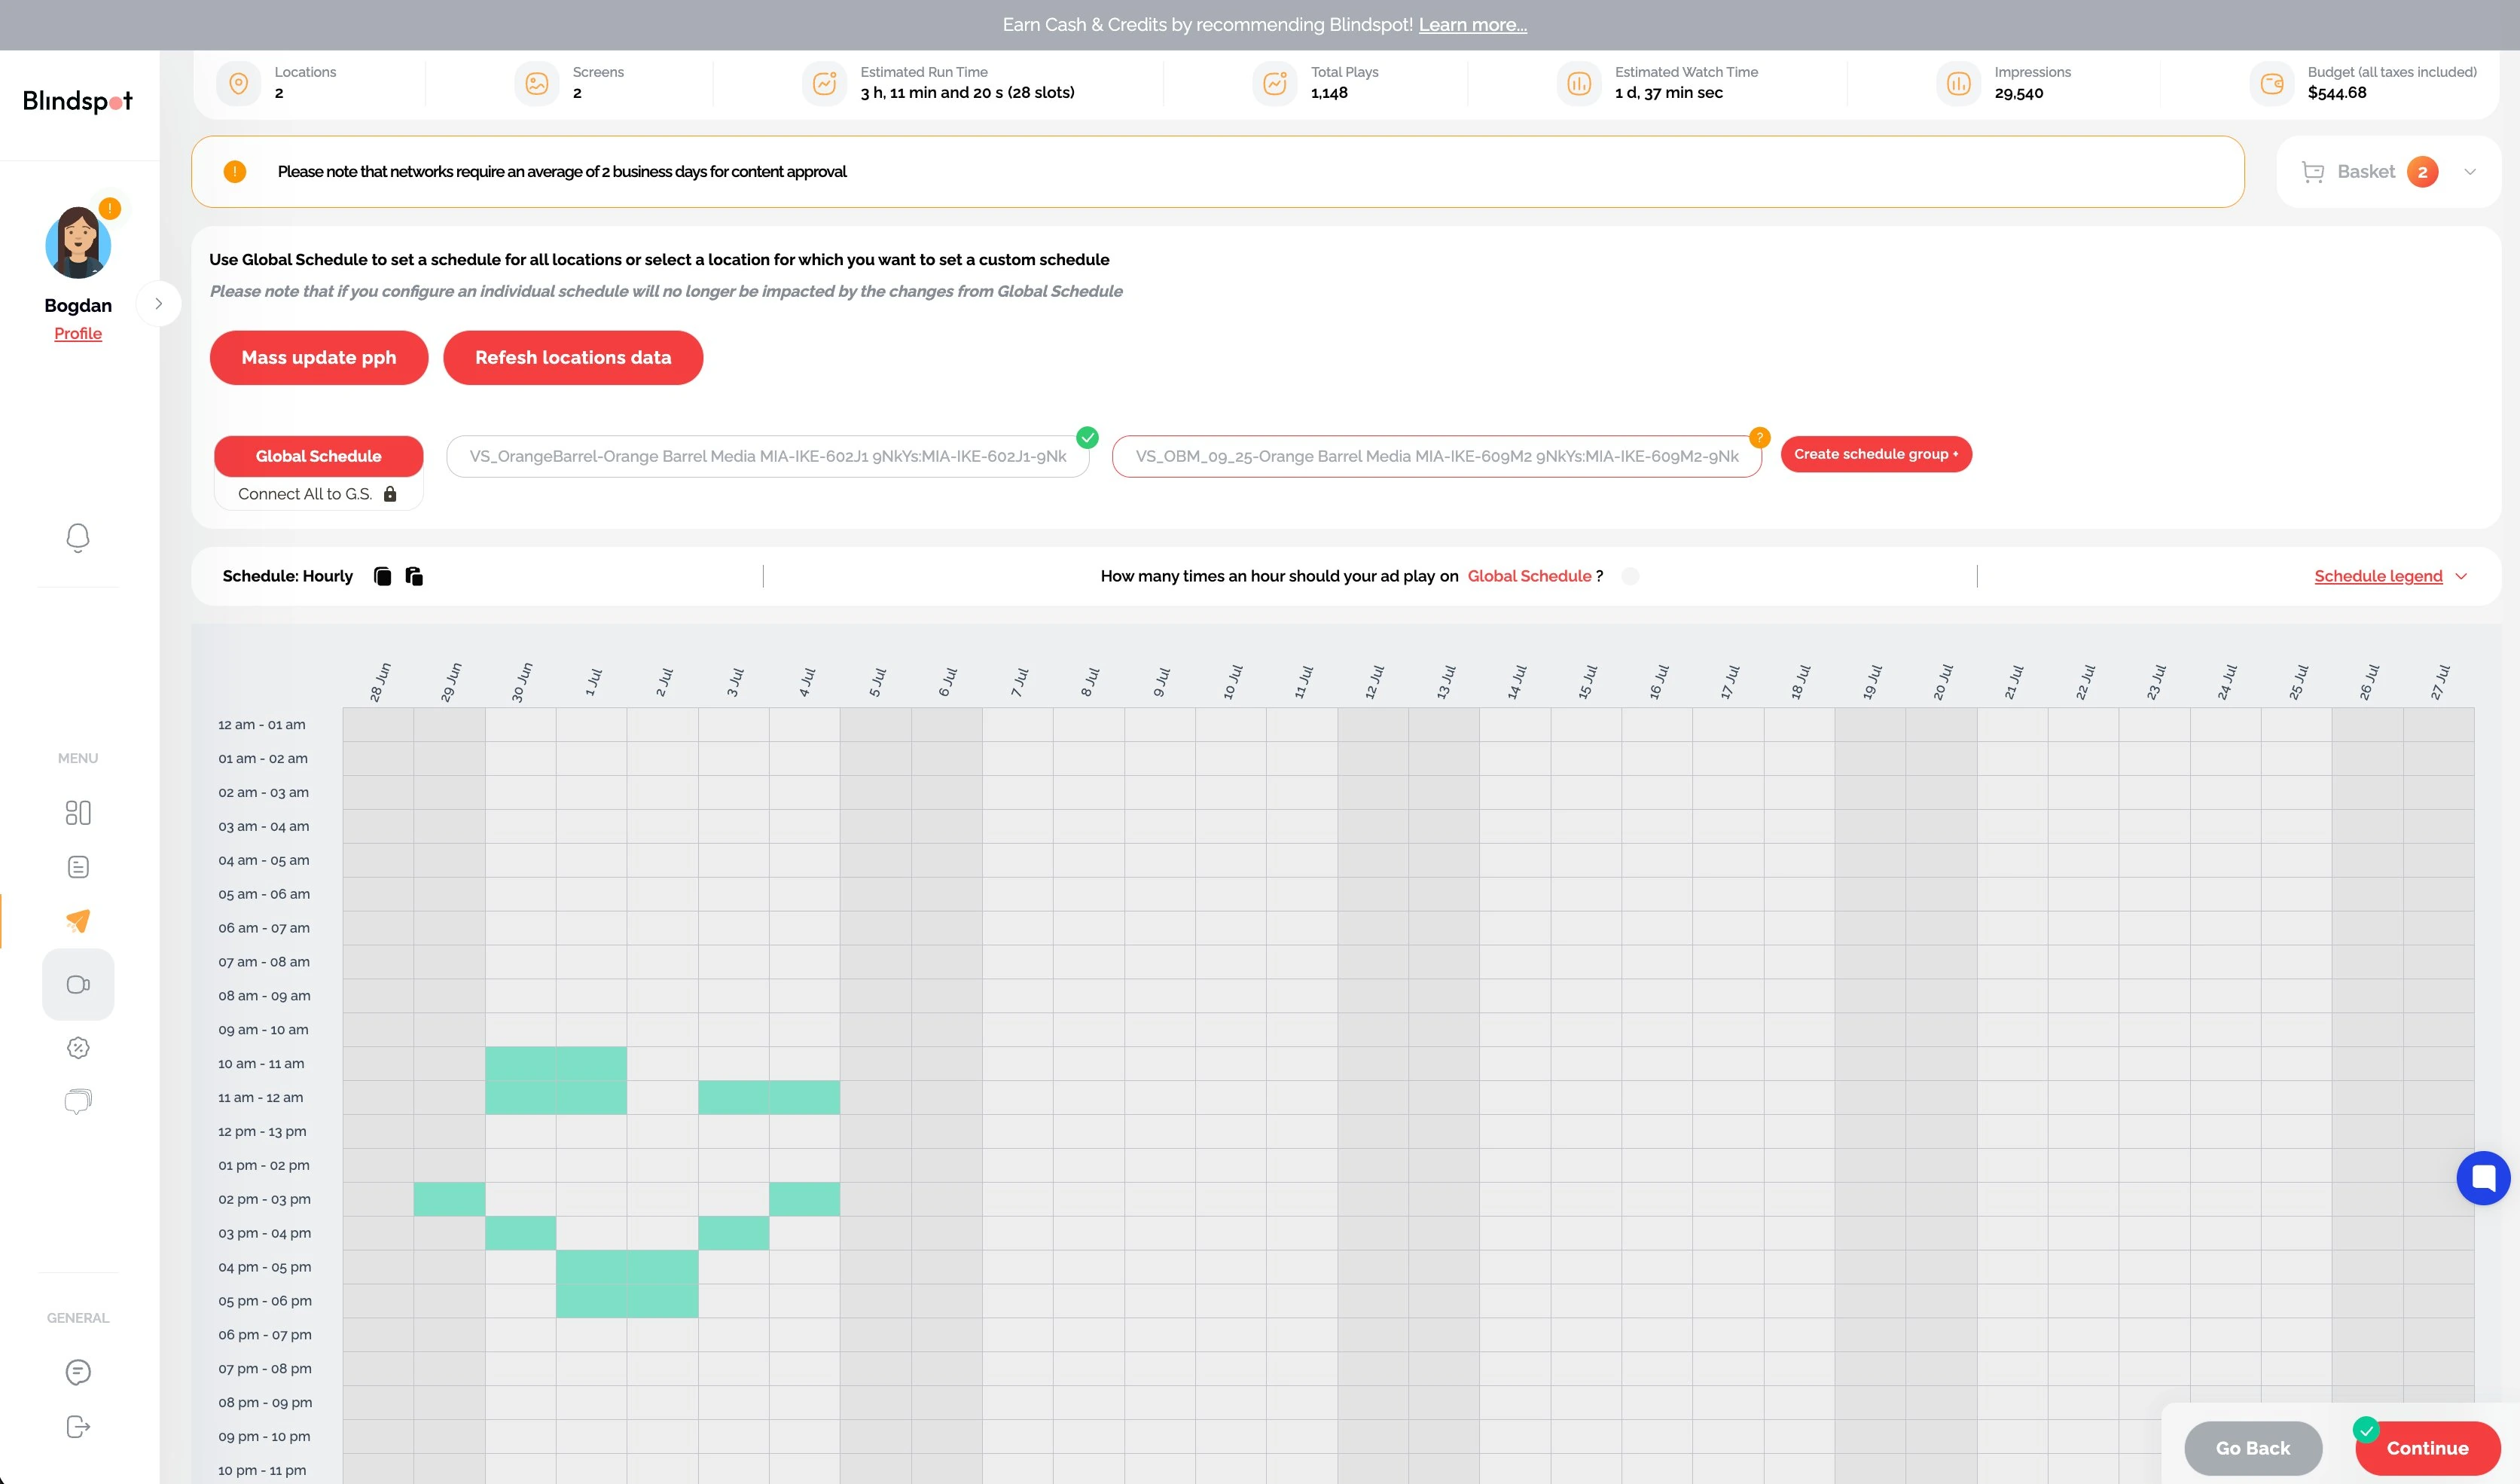2520x1484 pixels.
Task: Open the Schedule legend link
Action: (x=2378, y=577)
